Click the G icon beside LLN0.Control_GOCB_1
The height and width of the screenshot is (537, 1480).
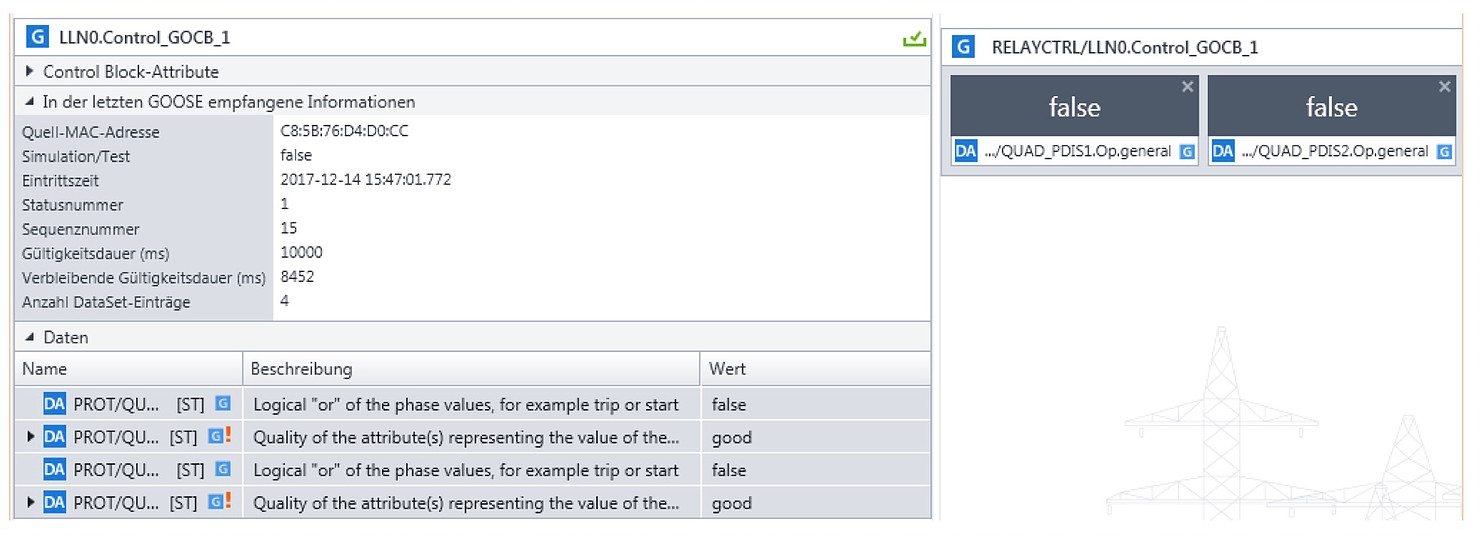pyautogui.click(x=37, y=38)
